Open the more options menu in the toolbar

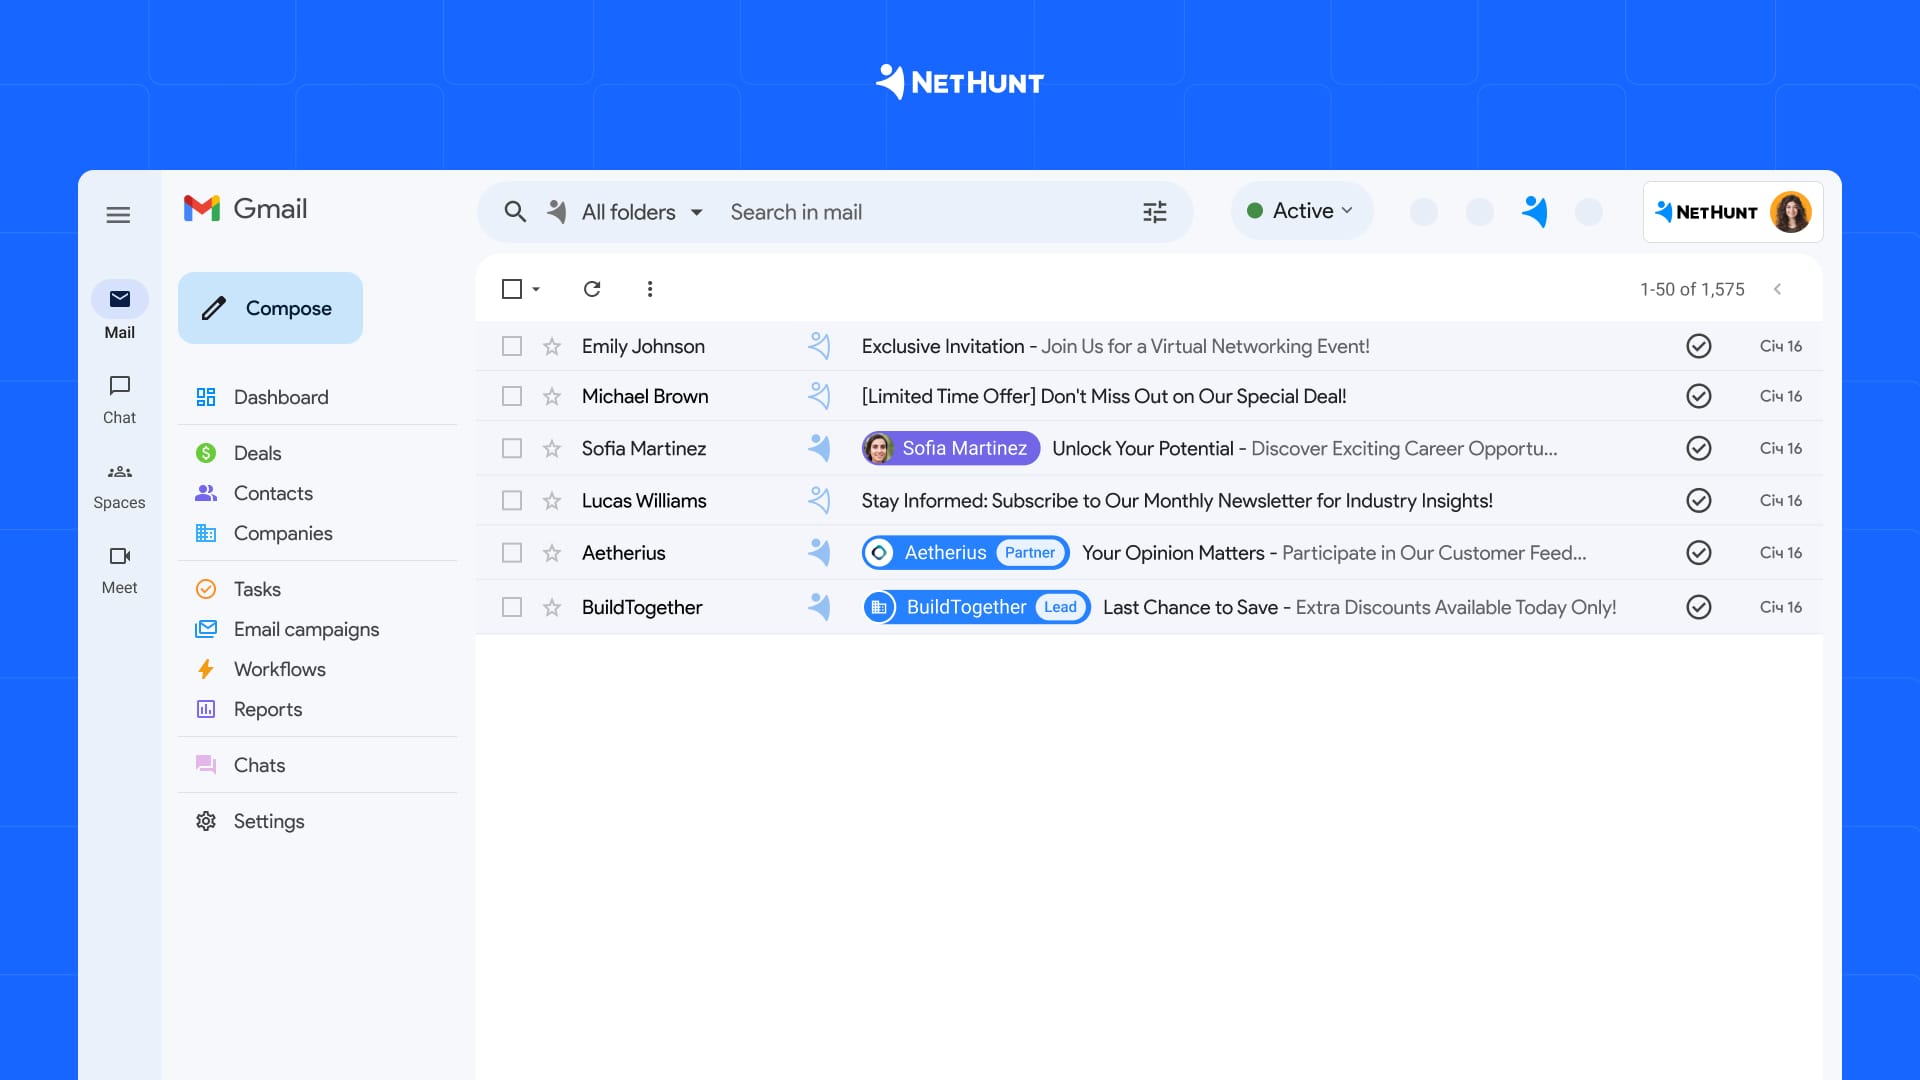click(650, 288)
